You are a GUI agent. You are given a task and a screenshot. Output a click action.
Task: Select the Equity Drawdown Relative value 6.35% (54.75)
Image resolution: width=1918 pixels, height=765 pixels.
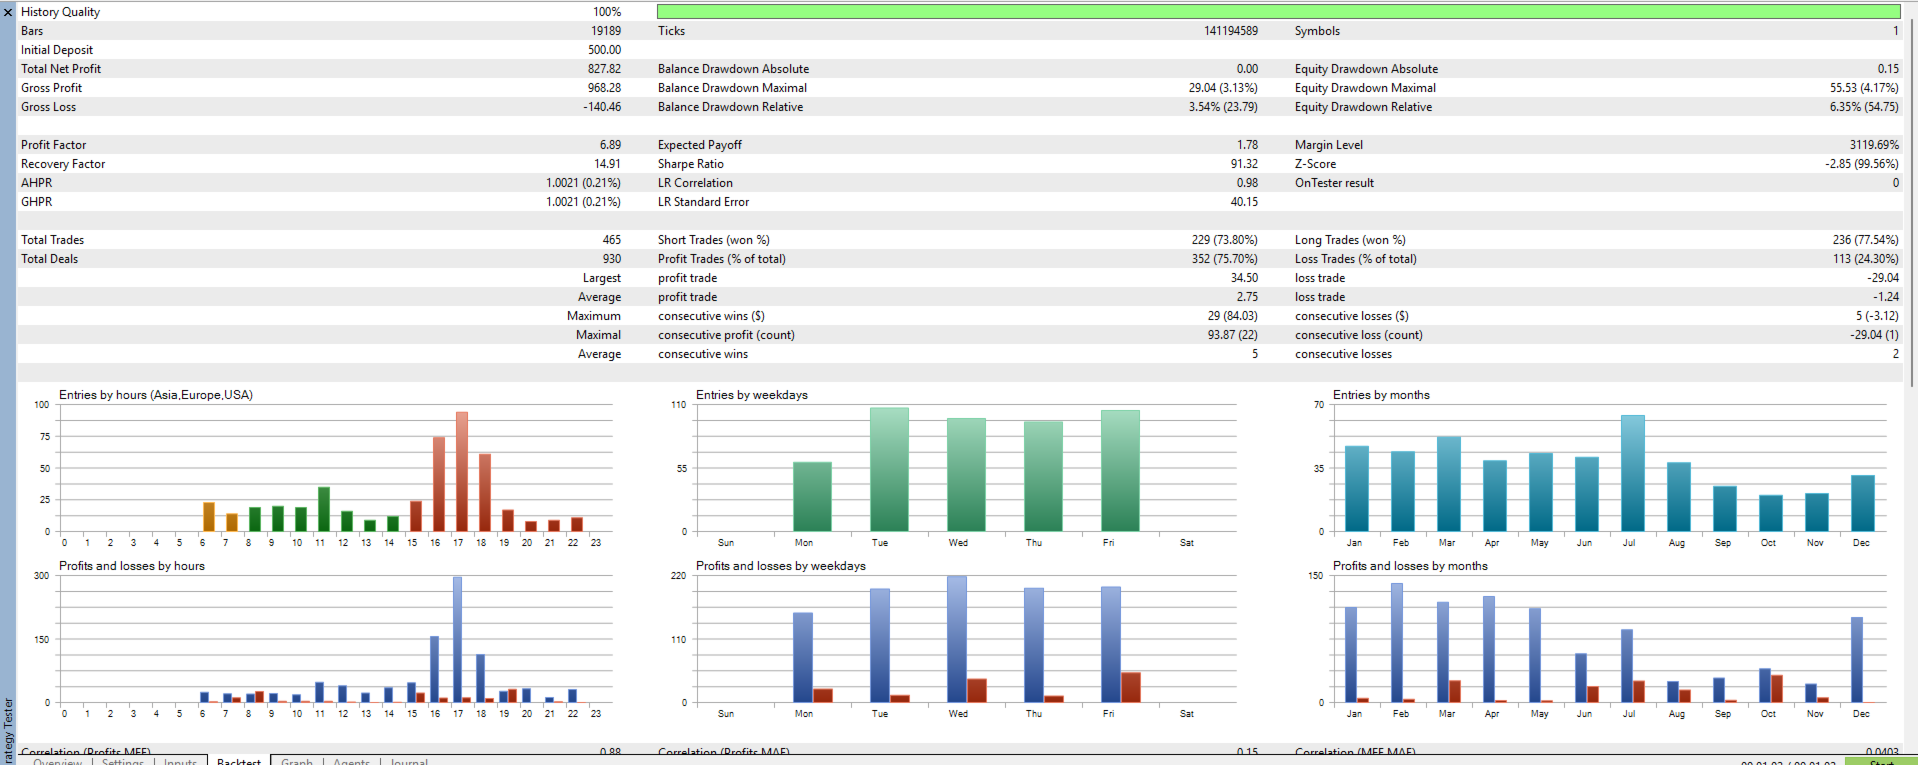tap(1864, 107)
